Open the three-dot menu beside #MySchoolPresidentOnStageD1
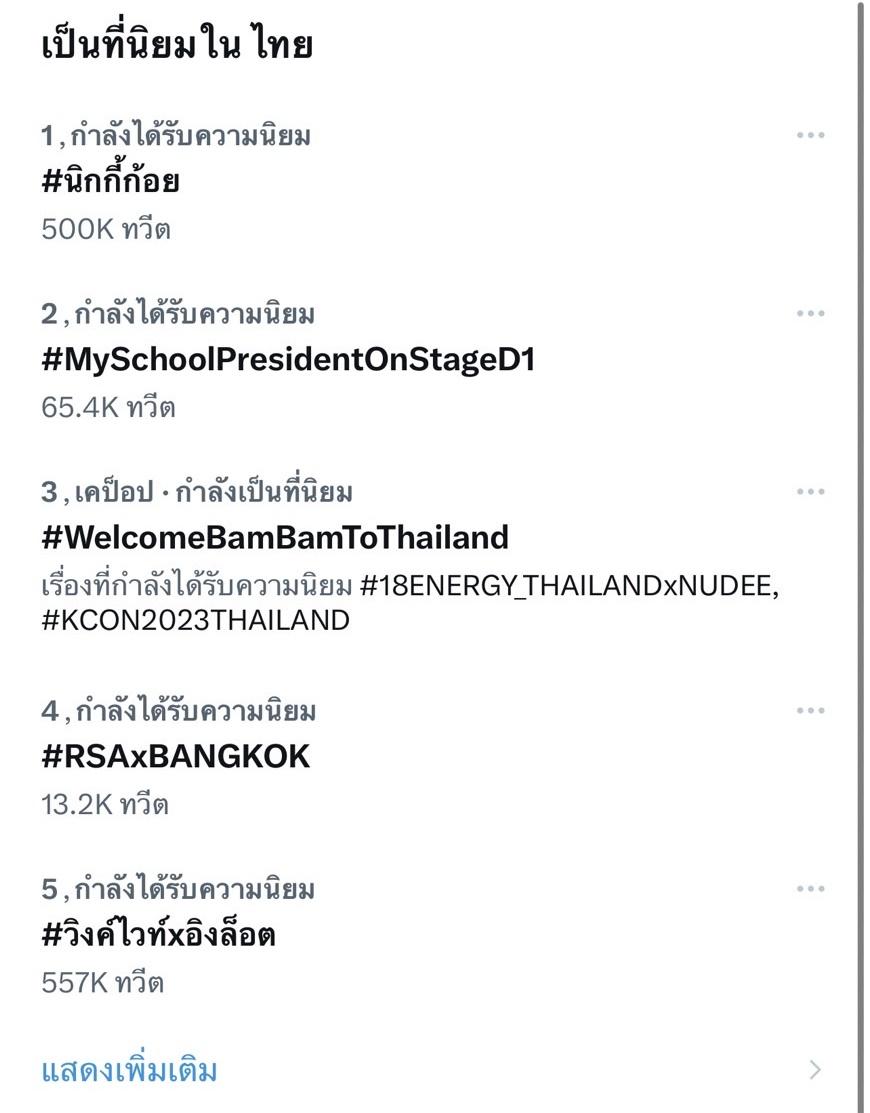870x1113 pixels. 810,314
